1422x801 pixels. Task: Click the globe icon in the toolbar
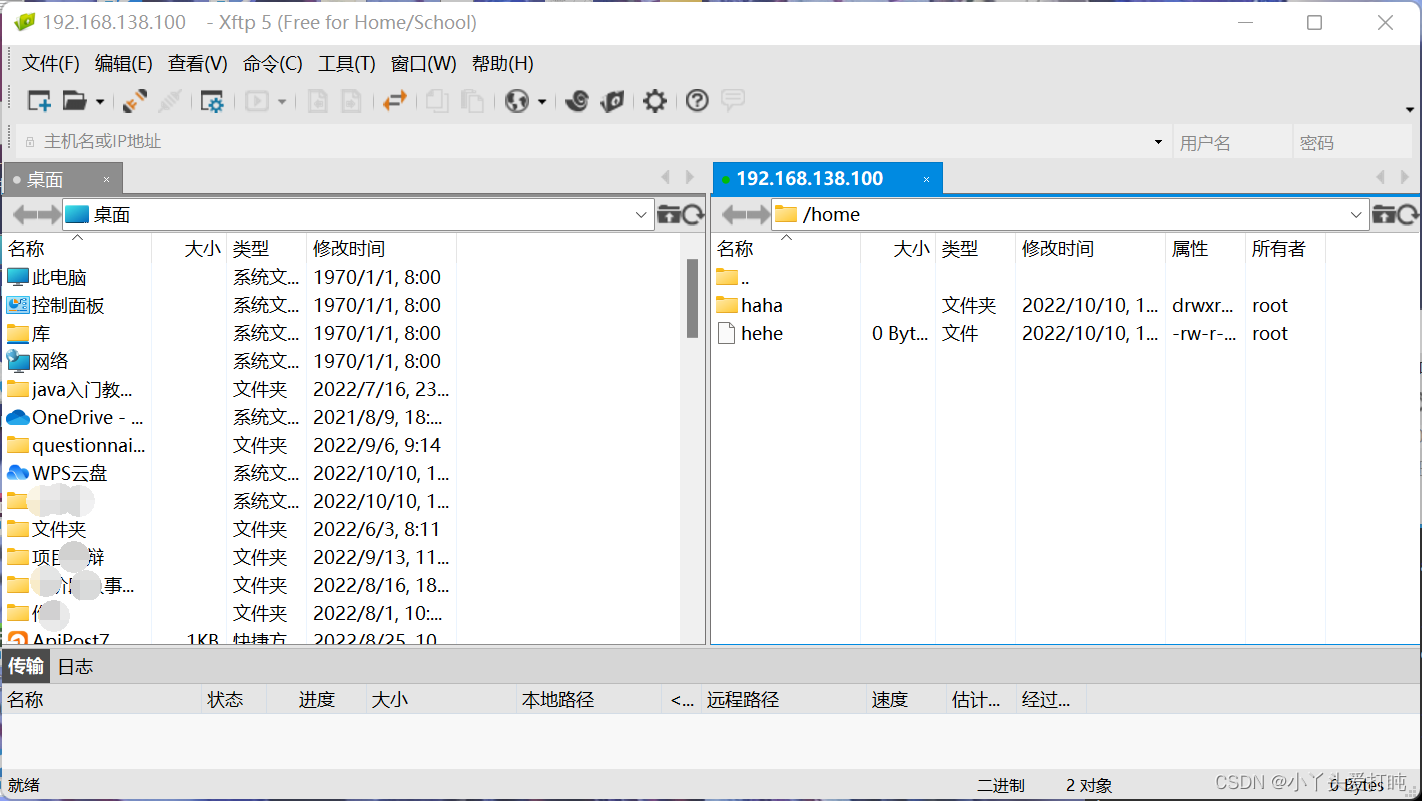tap(517, 100)
